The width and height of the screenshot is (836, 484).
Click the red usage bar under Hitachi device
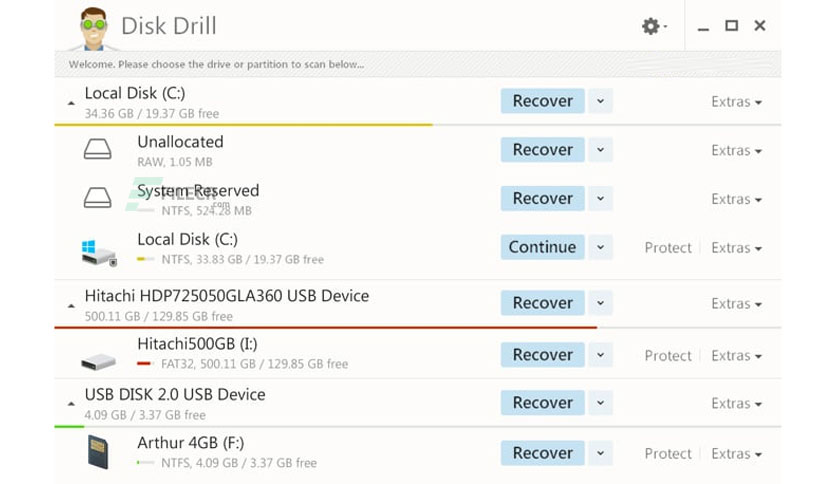325,327
